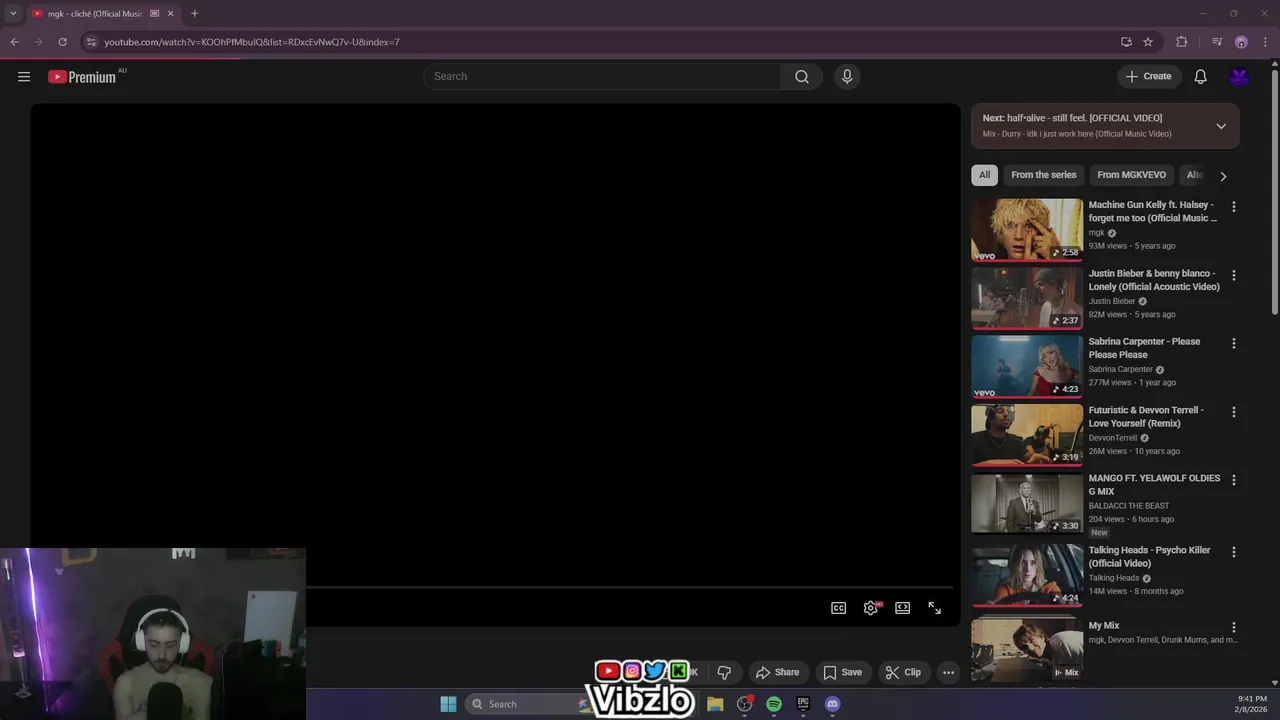This screenshot has height=720, width=1280.
Task: Focus the YouTube search field
Action: click(x=602, y=77)
